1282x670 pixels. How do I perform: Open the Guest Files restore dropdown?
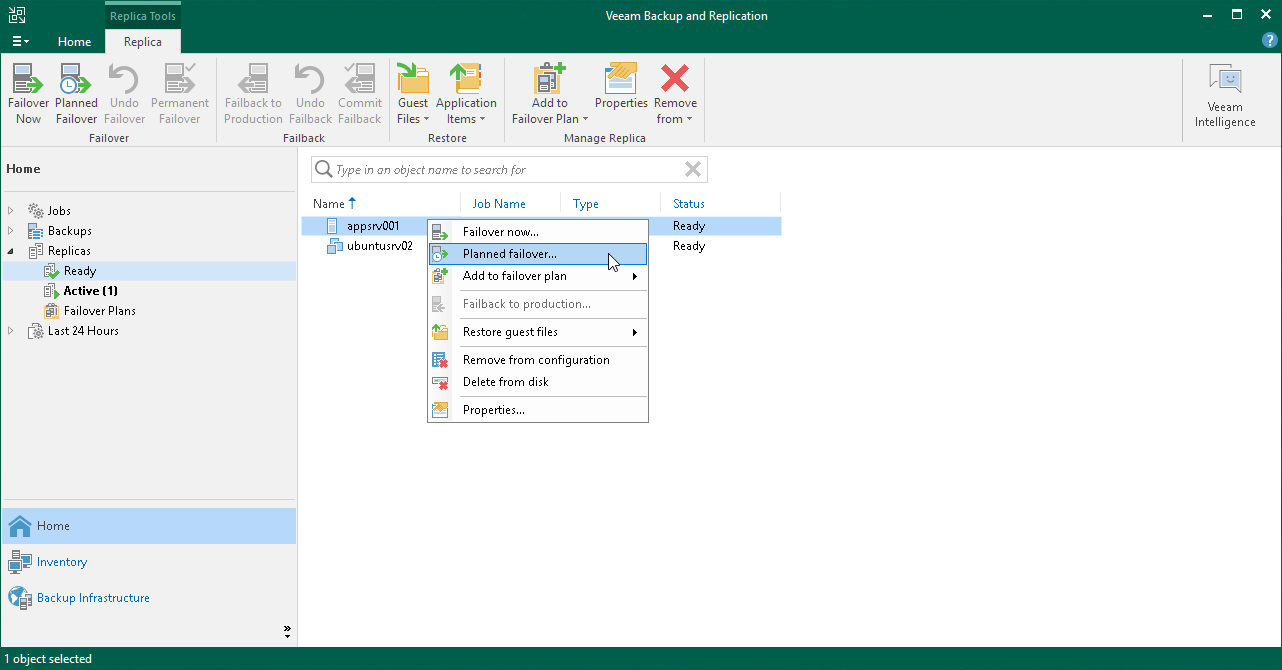[413, 94]
